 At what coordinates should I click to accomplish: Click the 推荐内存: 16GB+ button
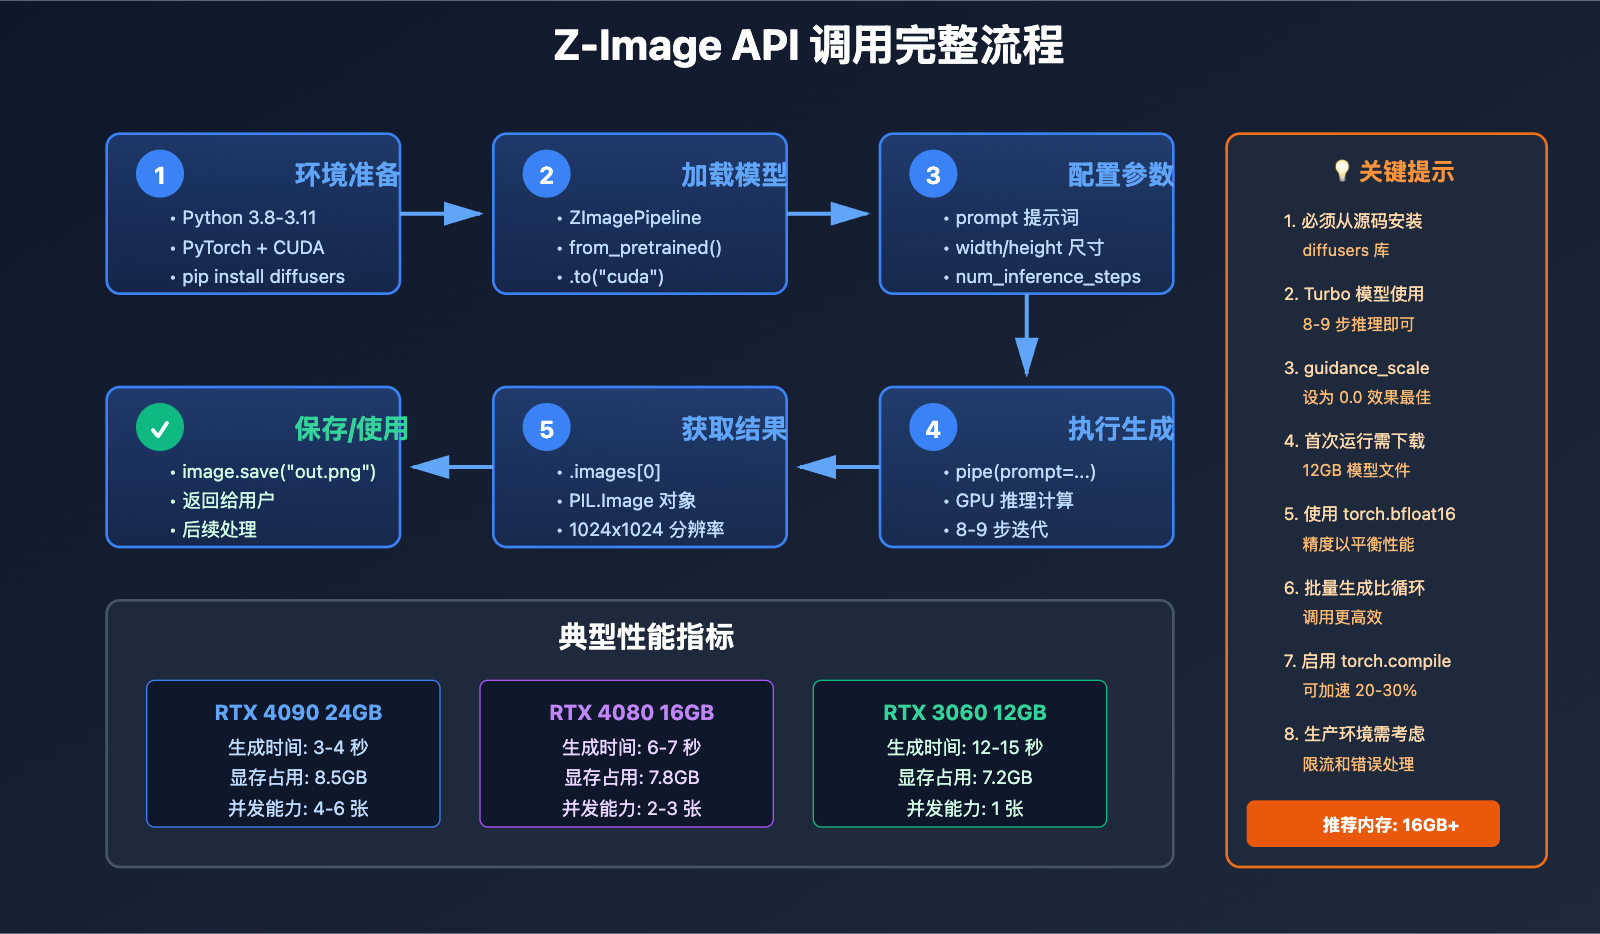coord(1372,824)
